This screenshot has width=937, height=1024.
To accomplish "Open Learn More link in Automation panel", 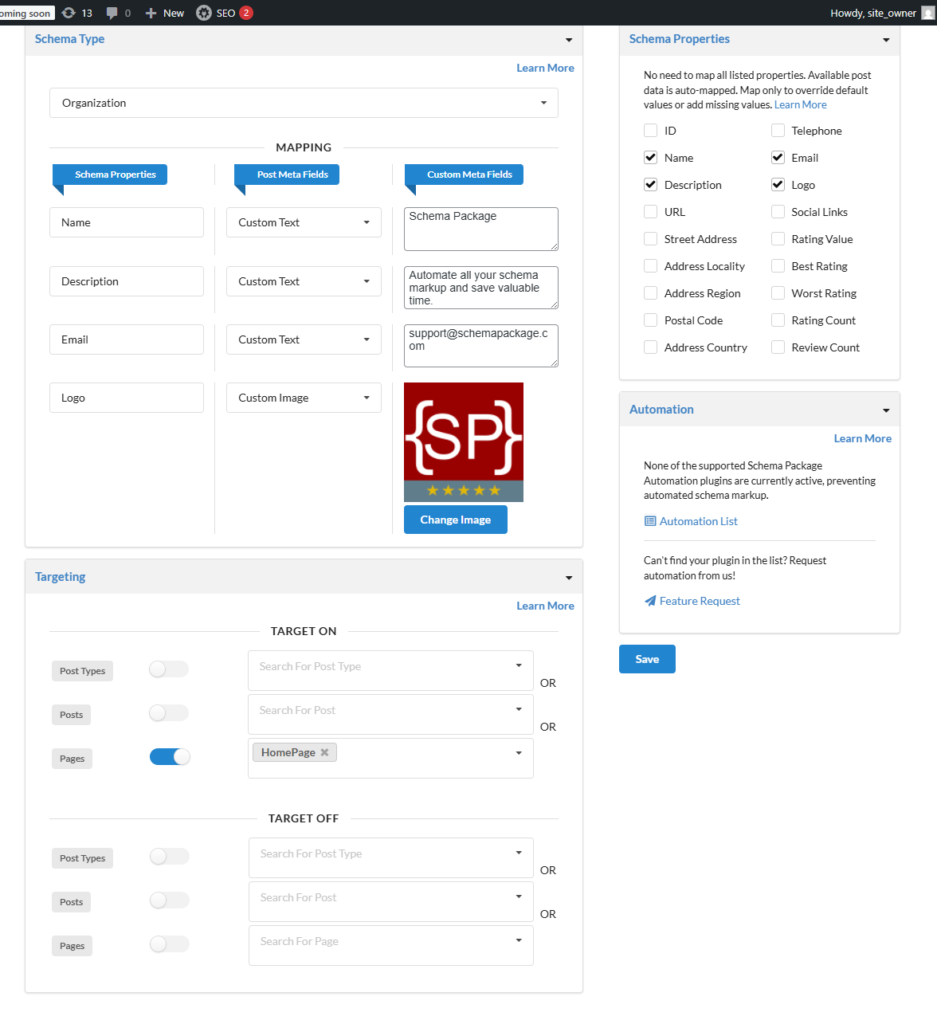I will coord(862,438).
